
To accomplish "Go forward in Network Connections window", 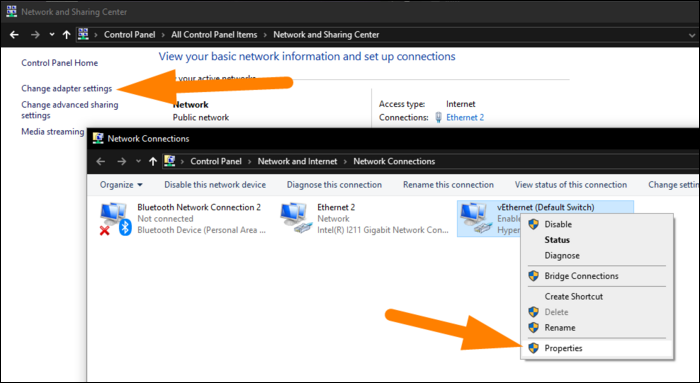I will [x=121, y=162].
